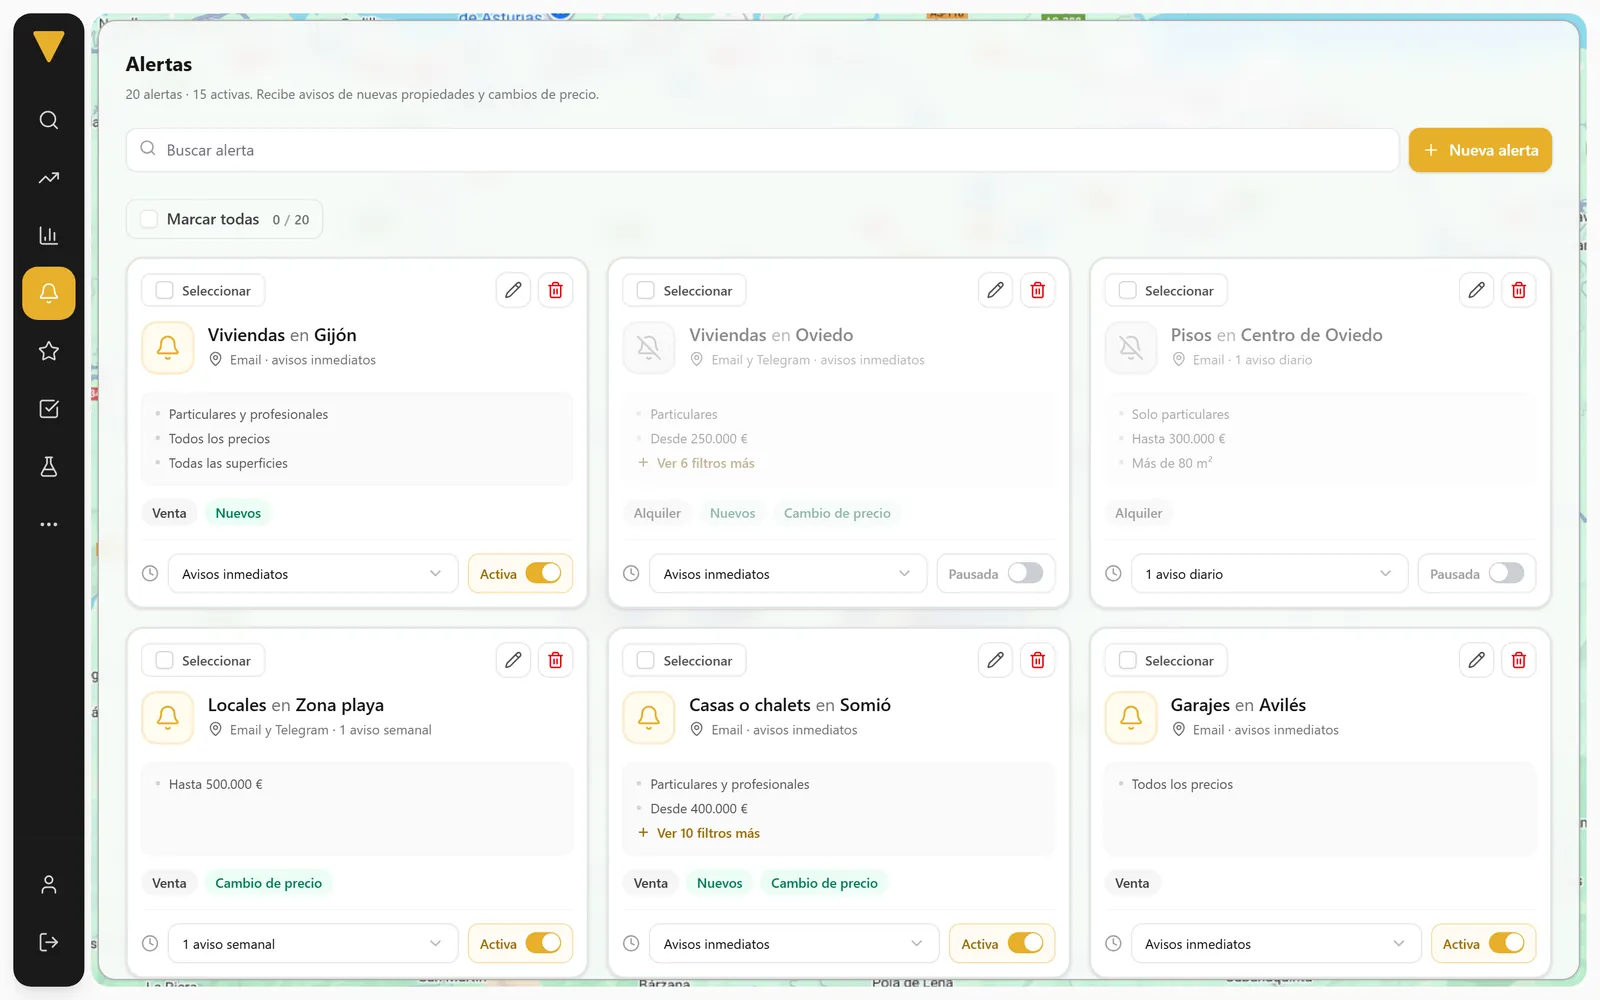Delete the Garajes en Avilés alert
The height and width of the screenshot is (1000, 1600).
(1519, 660)
